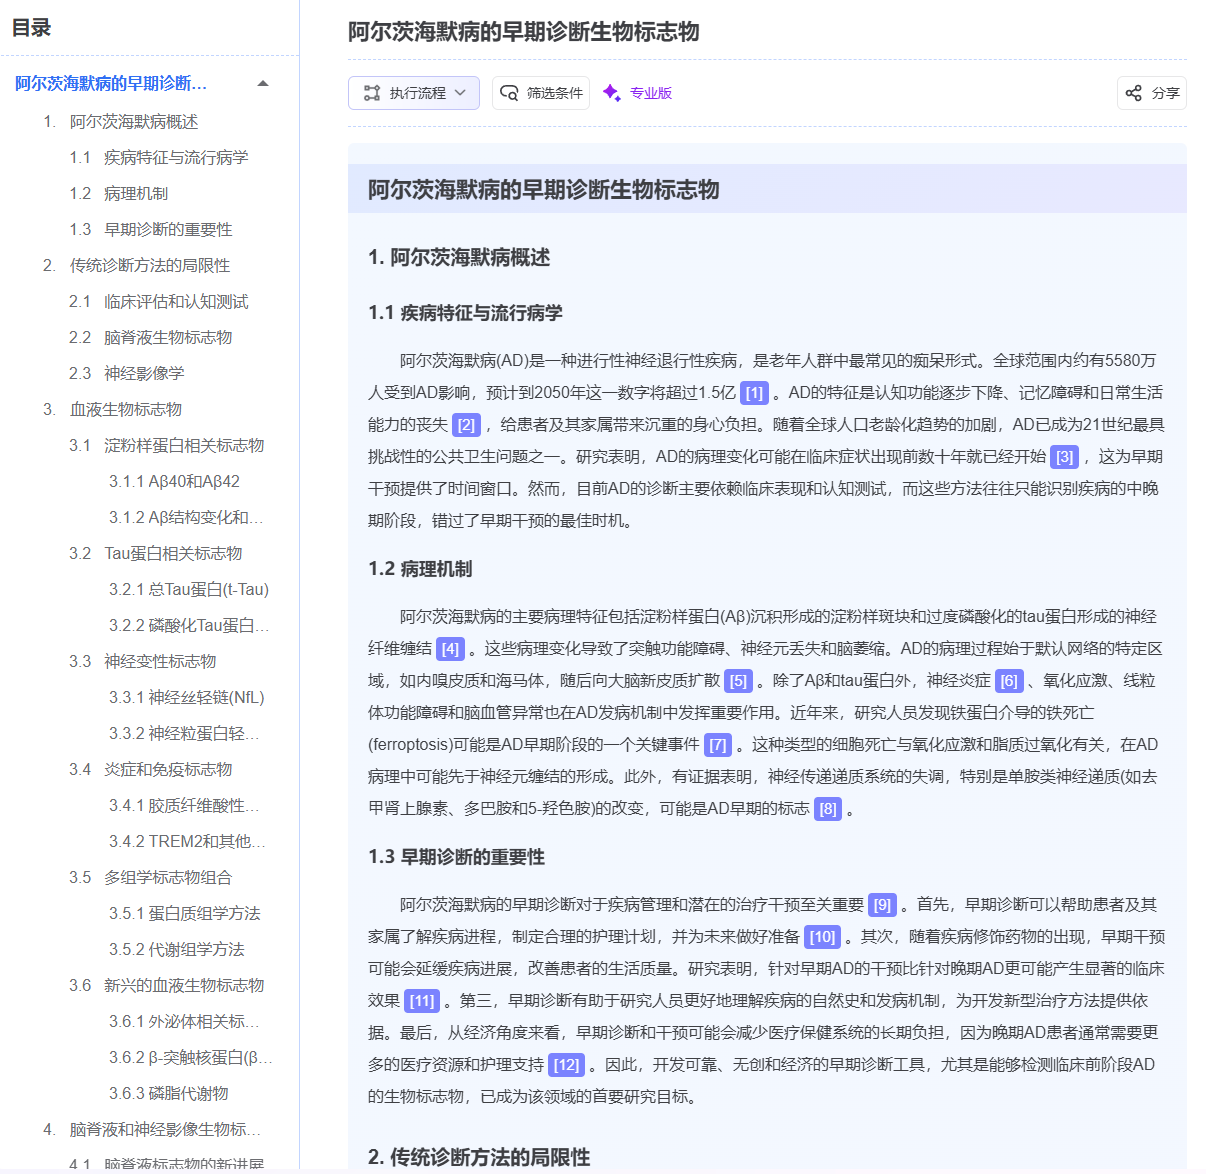The image size is (1206, 1174).
Task: Select outline item 3.1.2 Aβ结构变化和...
Action: tap(187, 517)
